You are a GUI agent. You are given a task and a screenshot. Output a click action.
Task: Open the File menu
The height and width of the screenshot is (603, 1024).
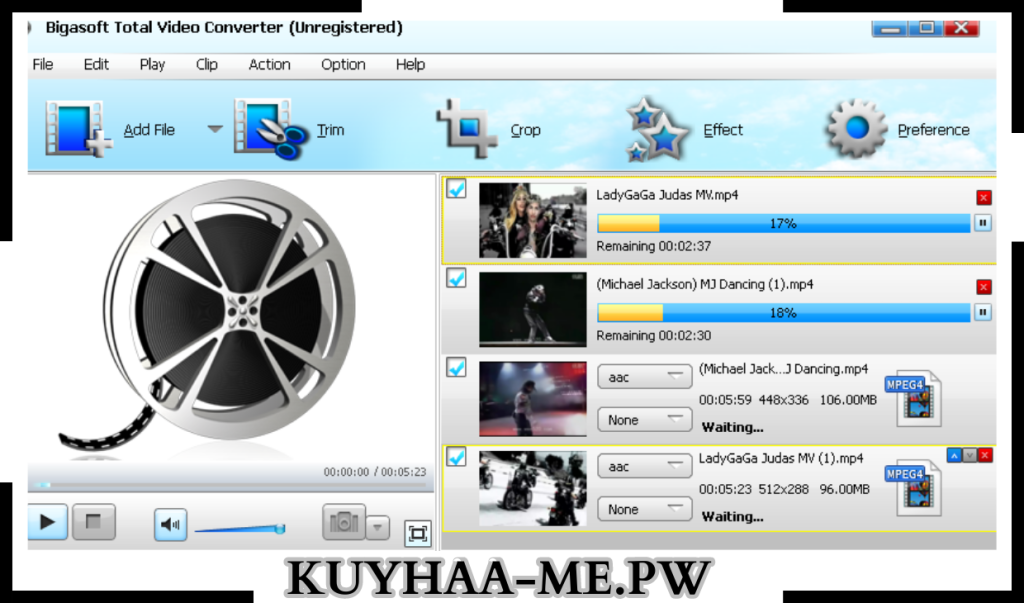(42, 64)
